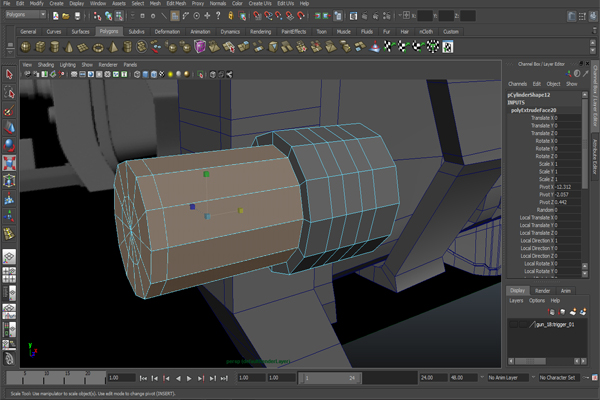600x400 pixels.
Task: Toggle use all lights yellow bulb icon
Action: [170, 74]
